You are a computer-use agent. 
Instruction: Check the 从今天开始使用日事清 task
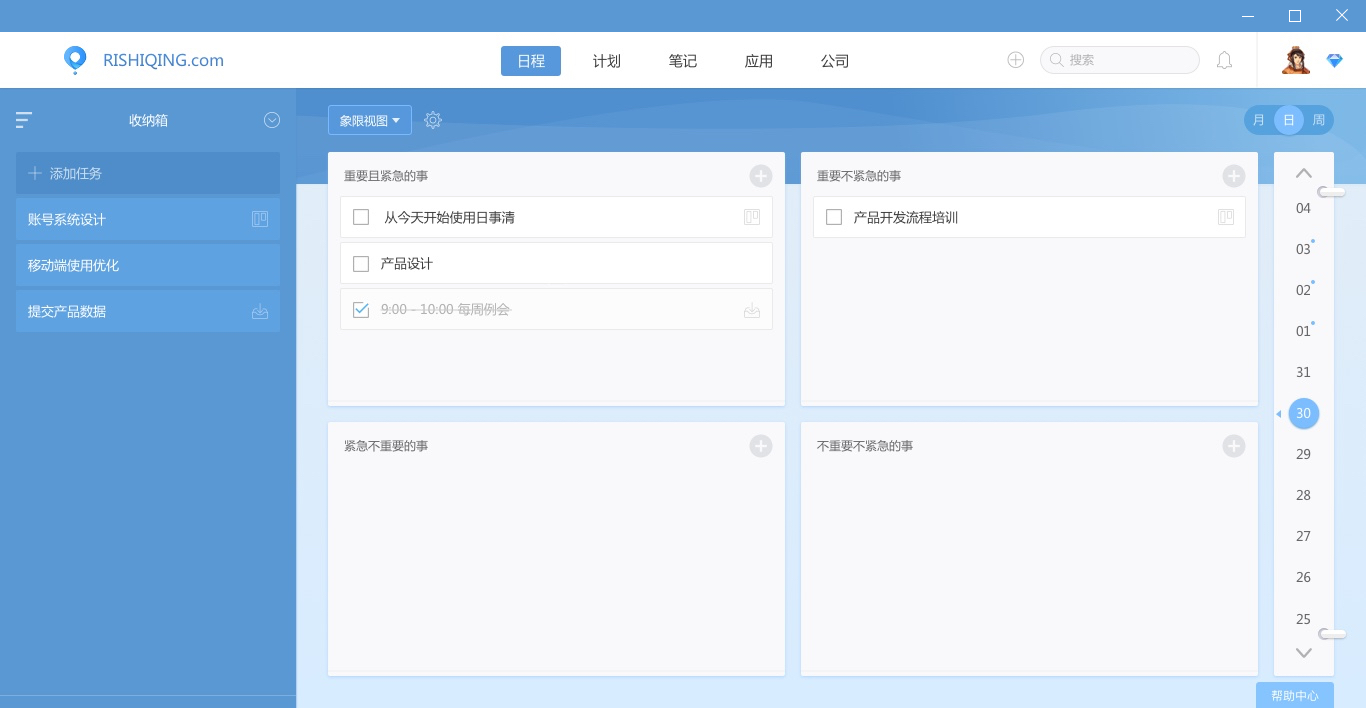tap(361, 217)
